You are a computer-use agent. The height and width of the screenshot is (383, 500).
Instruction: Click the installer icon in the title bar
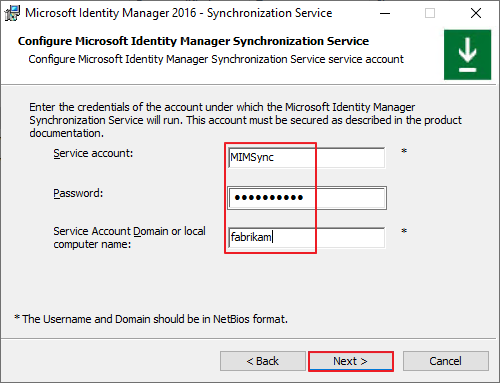12,13
